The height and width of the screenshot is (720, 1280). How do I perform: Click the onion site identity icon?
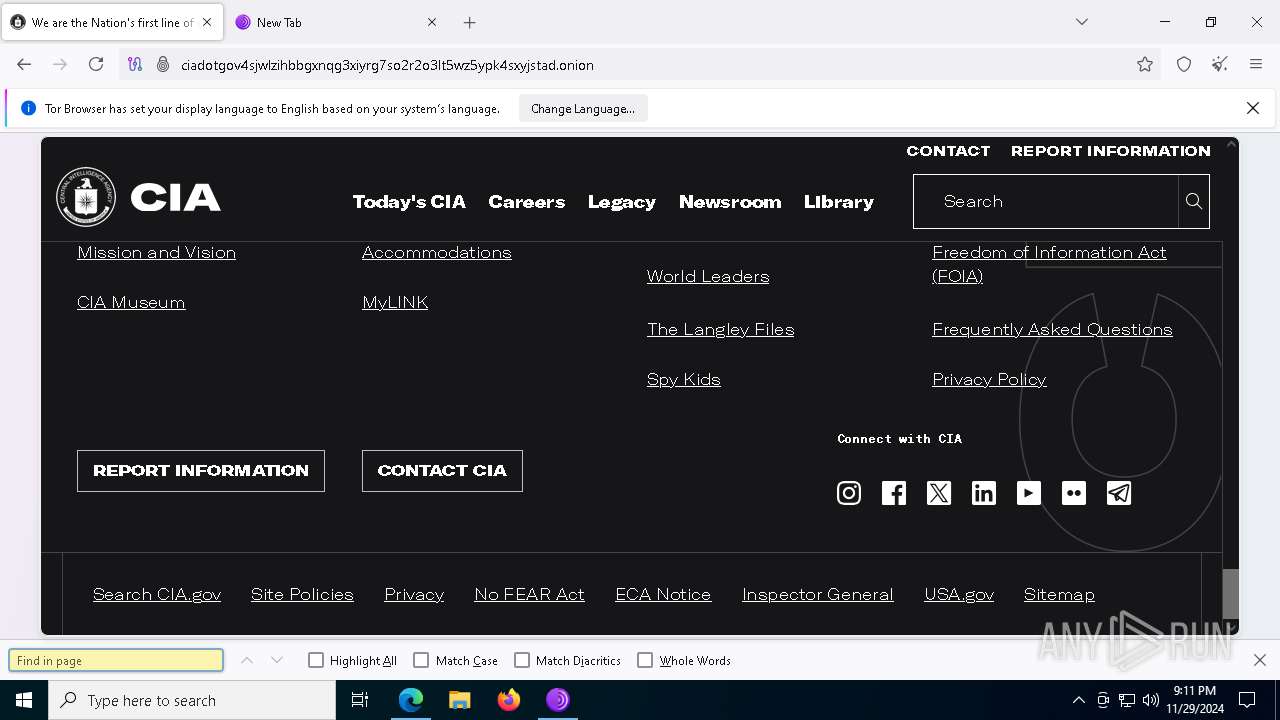(x=163, y=64)
